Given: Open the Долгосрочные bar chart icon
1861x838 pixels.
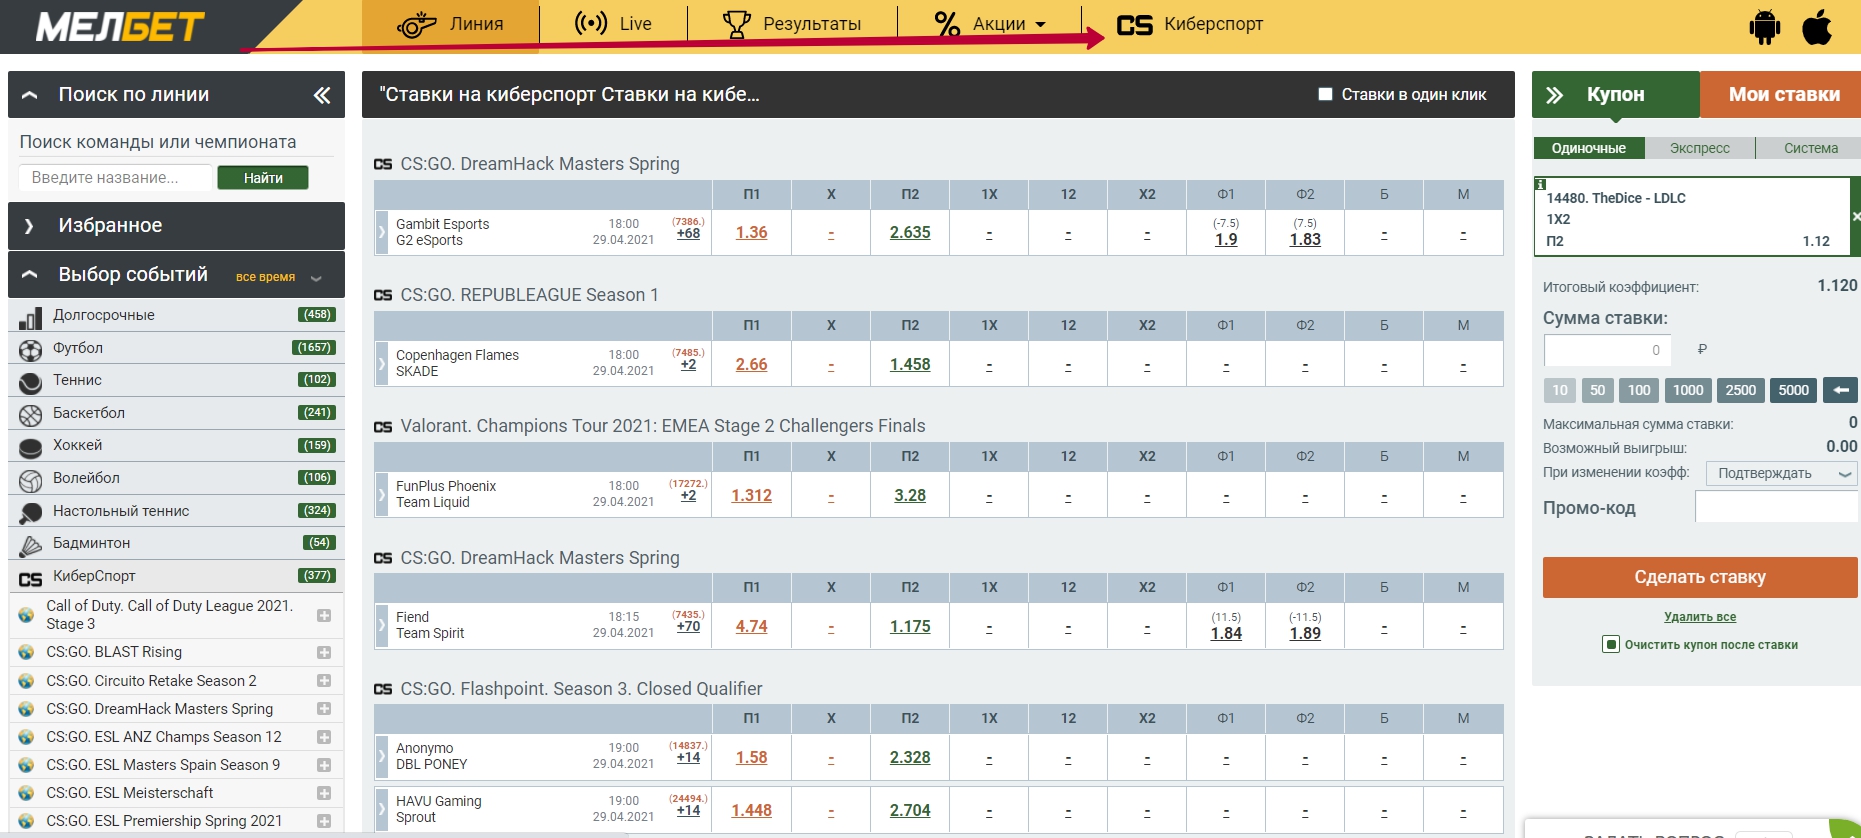Looking at the screenshot, I should pos(31,317).
